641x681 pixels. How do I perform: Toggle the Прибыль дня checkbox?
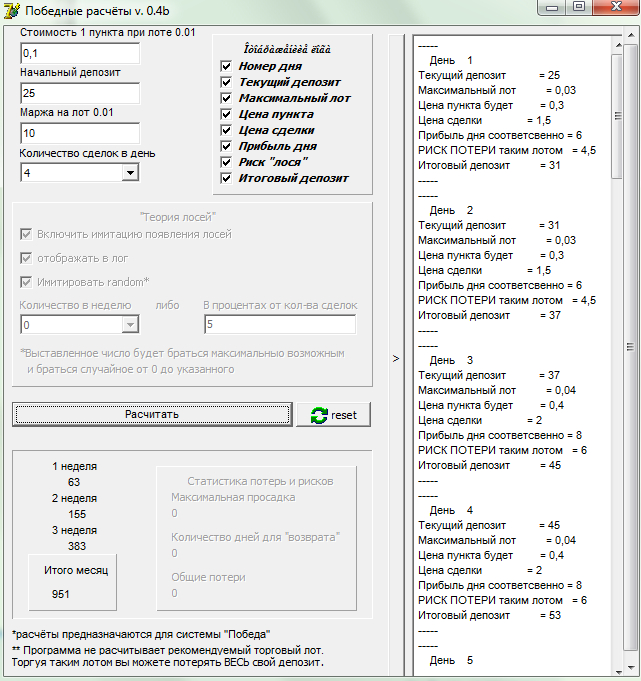[x=226, y=146]
